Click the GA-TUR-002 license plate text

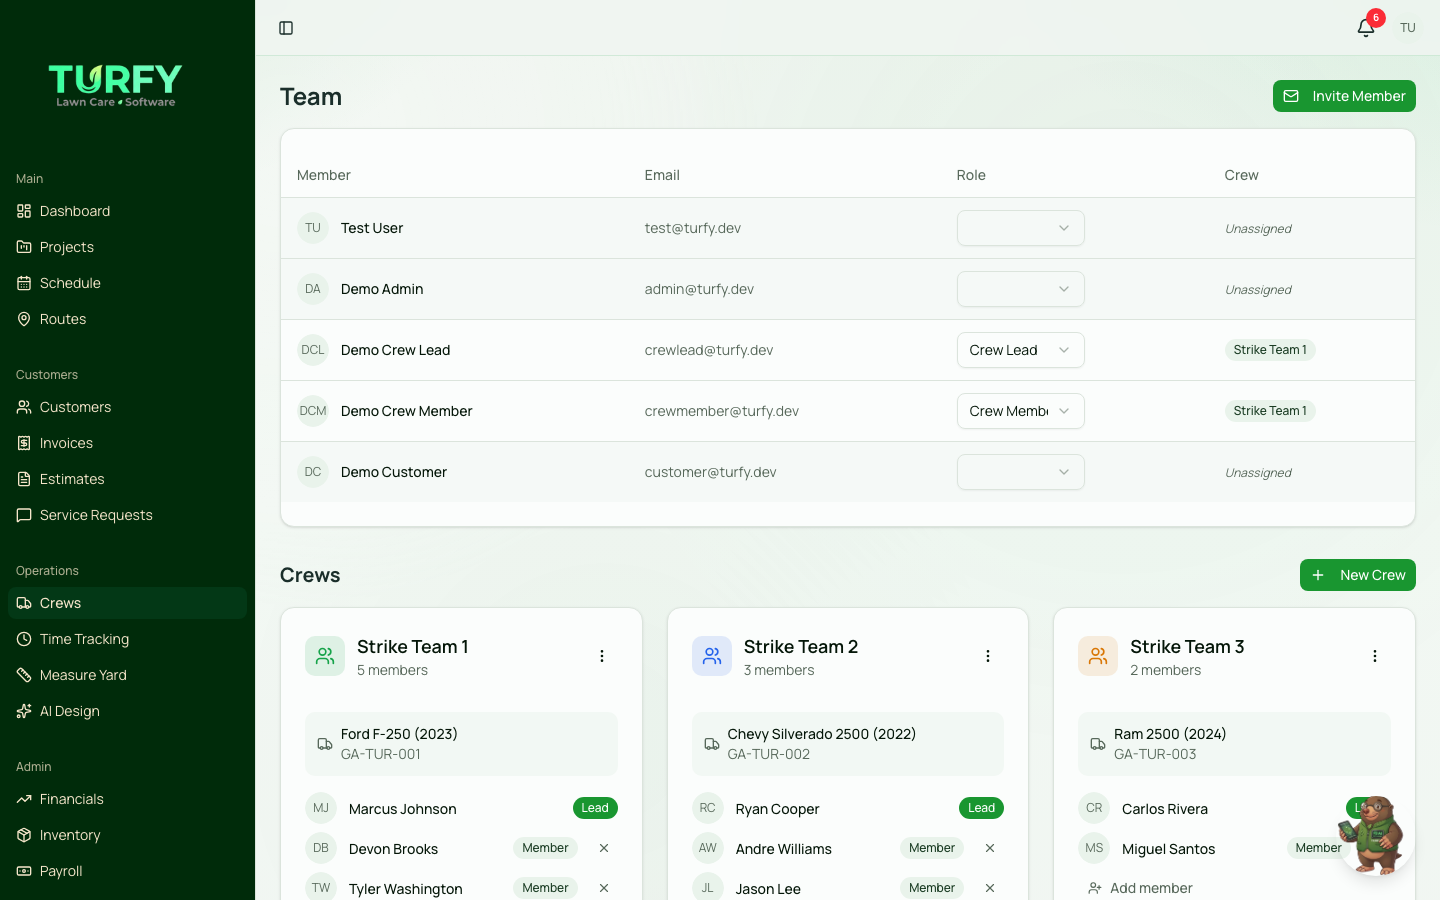coord(769,754)
